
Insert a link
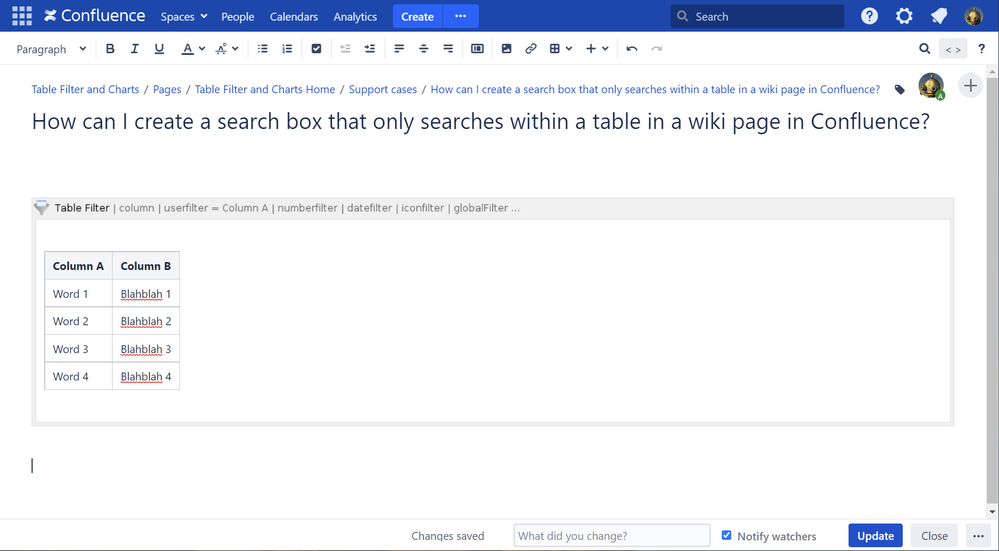tap(531, 48)
